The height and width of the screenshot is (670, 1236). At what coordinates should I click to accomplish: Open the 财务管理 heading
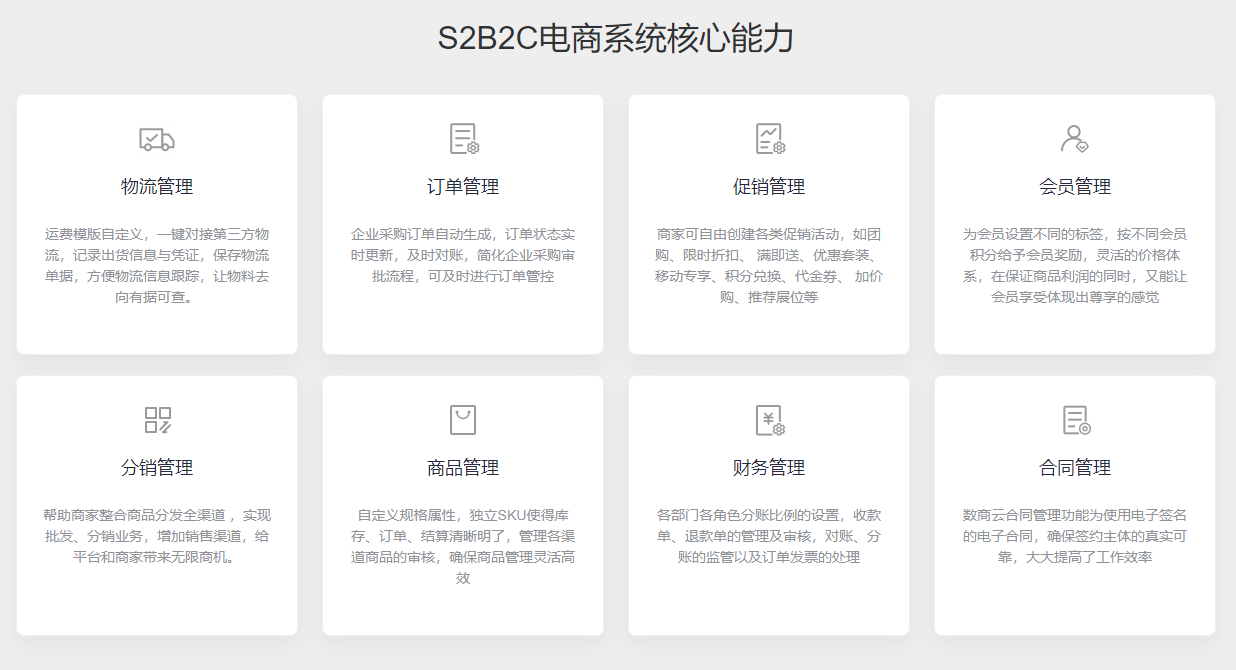pos(769,468)
